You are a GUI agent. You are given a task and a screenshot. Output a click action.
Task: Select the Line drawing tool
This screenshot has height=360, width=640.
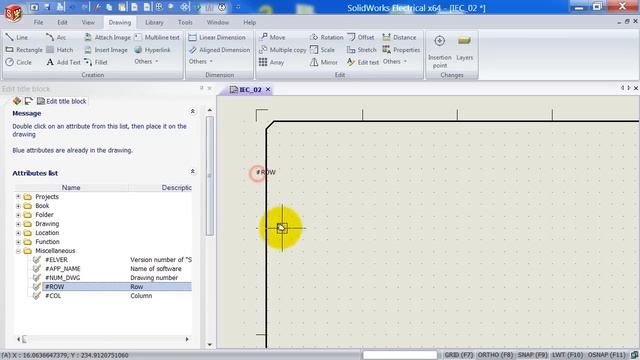click(17, 37)
